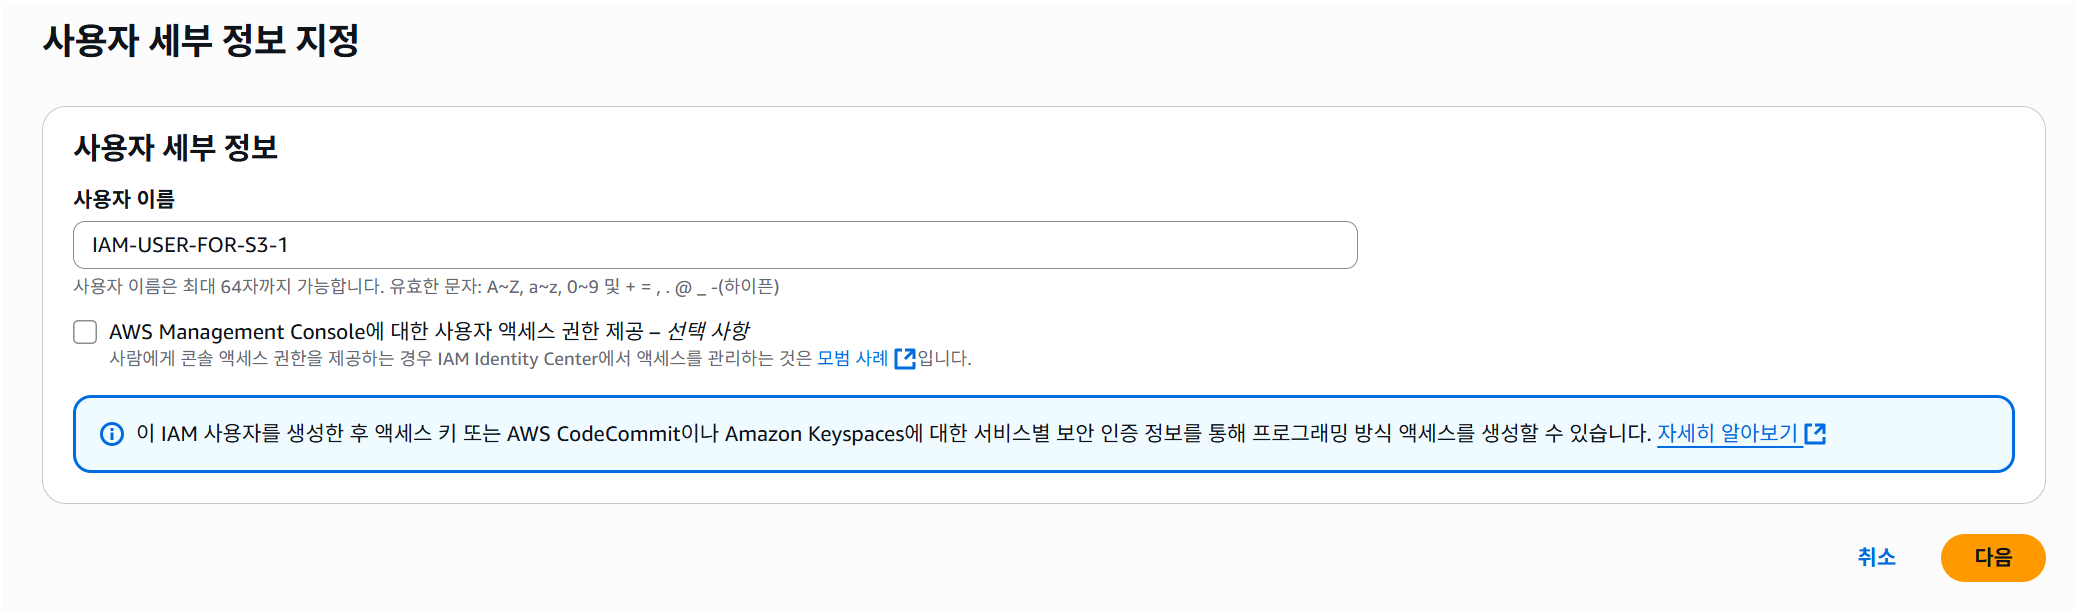Click 입니다 text after the 모범 사례 icon

(x=945, y=358)
